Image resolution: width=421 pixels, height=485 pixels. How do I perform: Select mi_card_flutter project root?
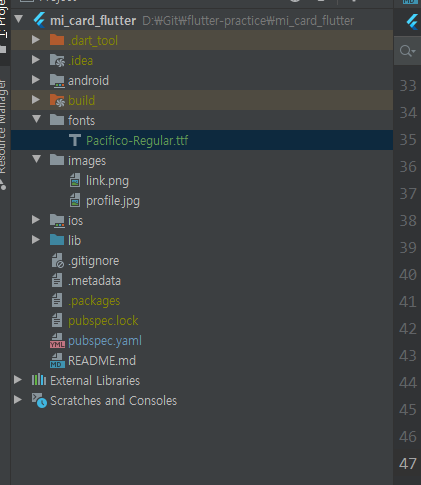pyautogui.click(x=93, y=21)
